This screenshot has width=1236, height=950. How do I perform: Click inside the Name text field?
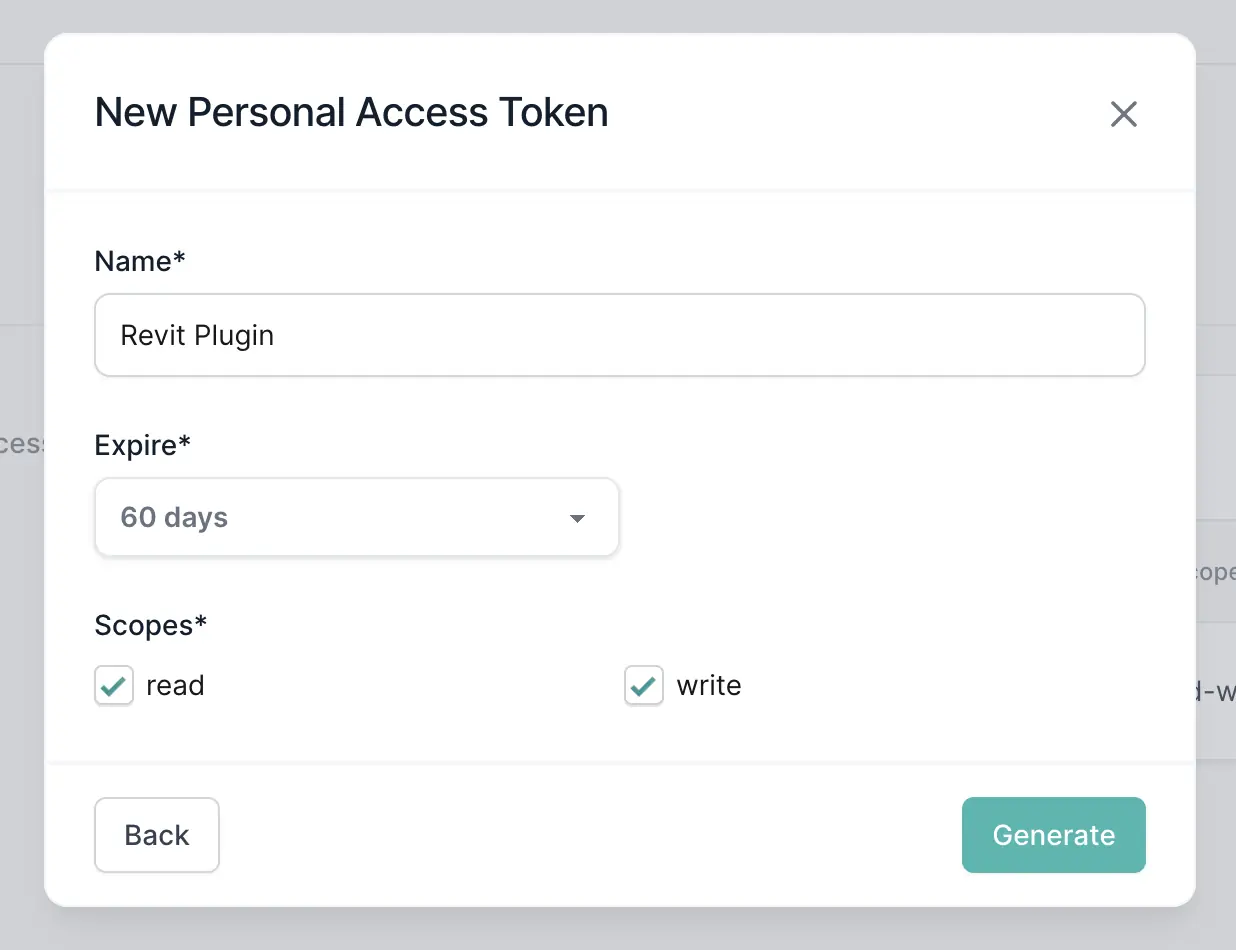point(619,335)
